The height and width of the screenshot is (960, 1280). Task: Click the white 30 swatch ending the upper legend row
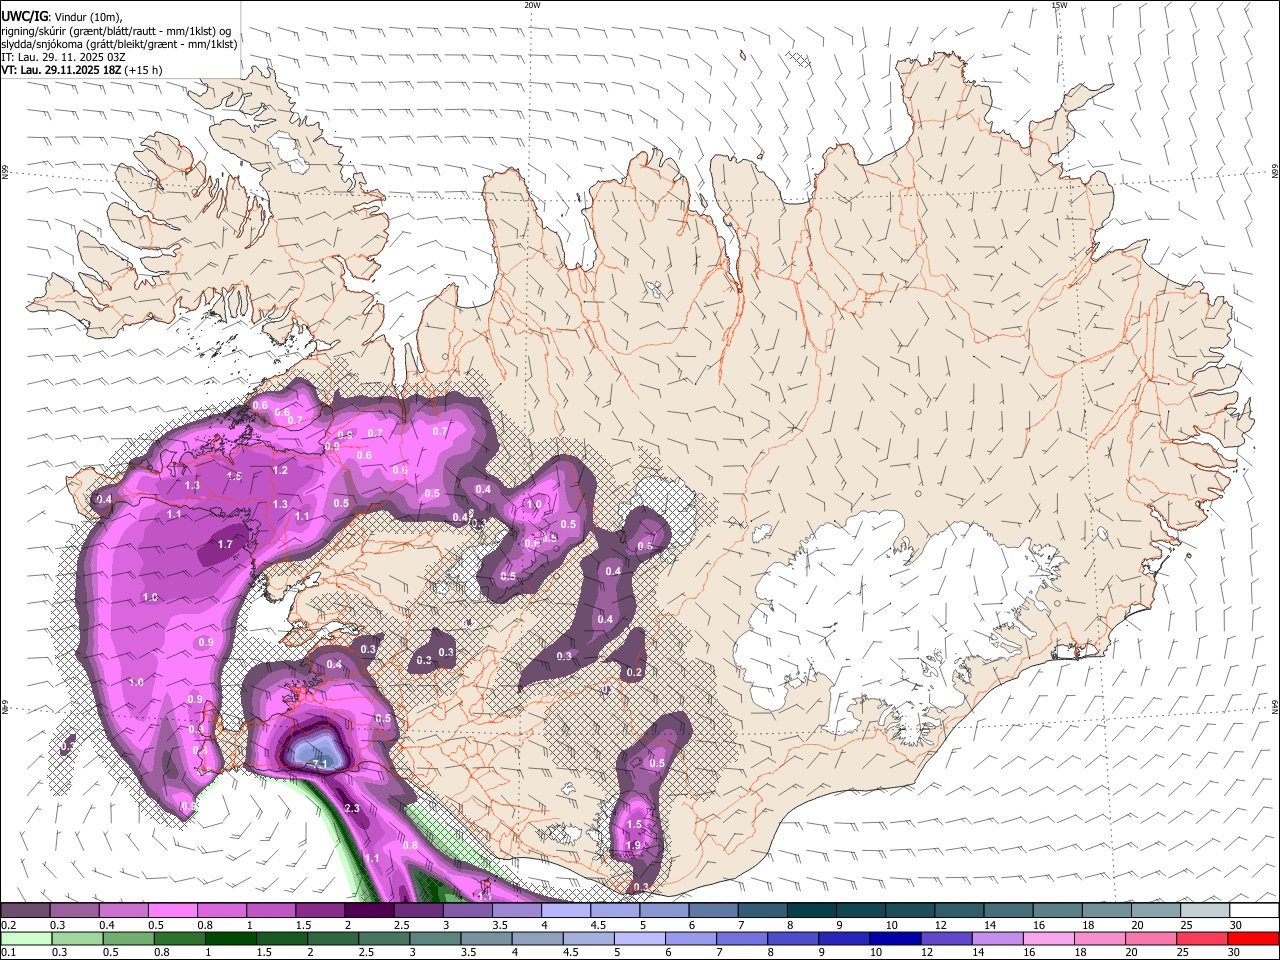(x=1255, y=910)
